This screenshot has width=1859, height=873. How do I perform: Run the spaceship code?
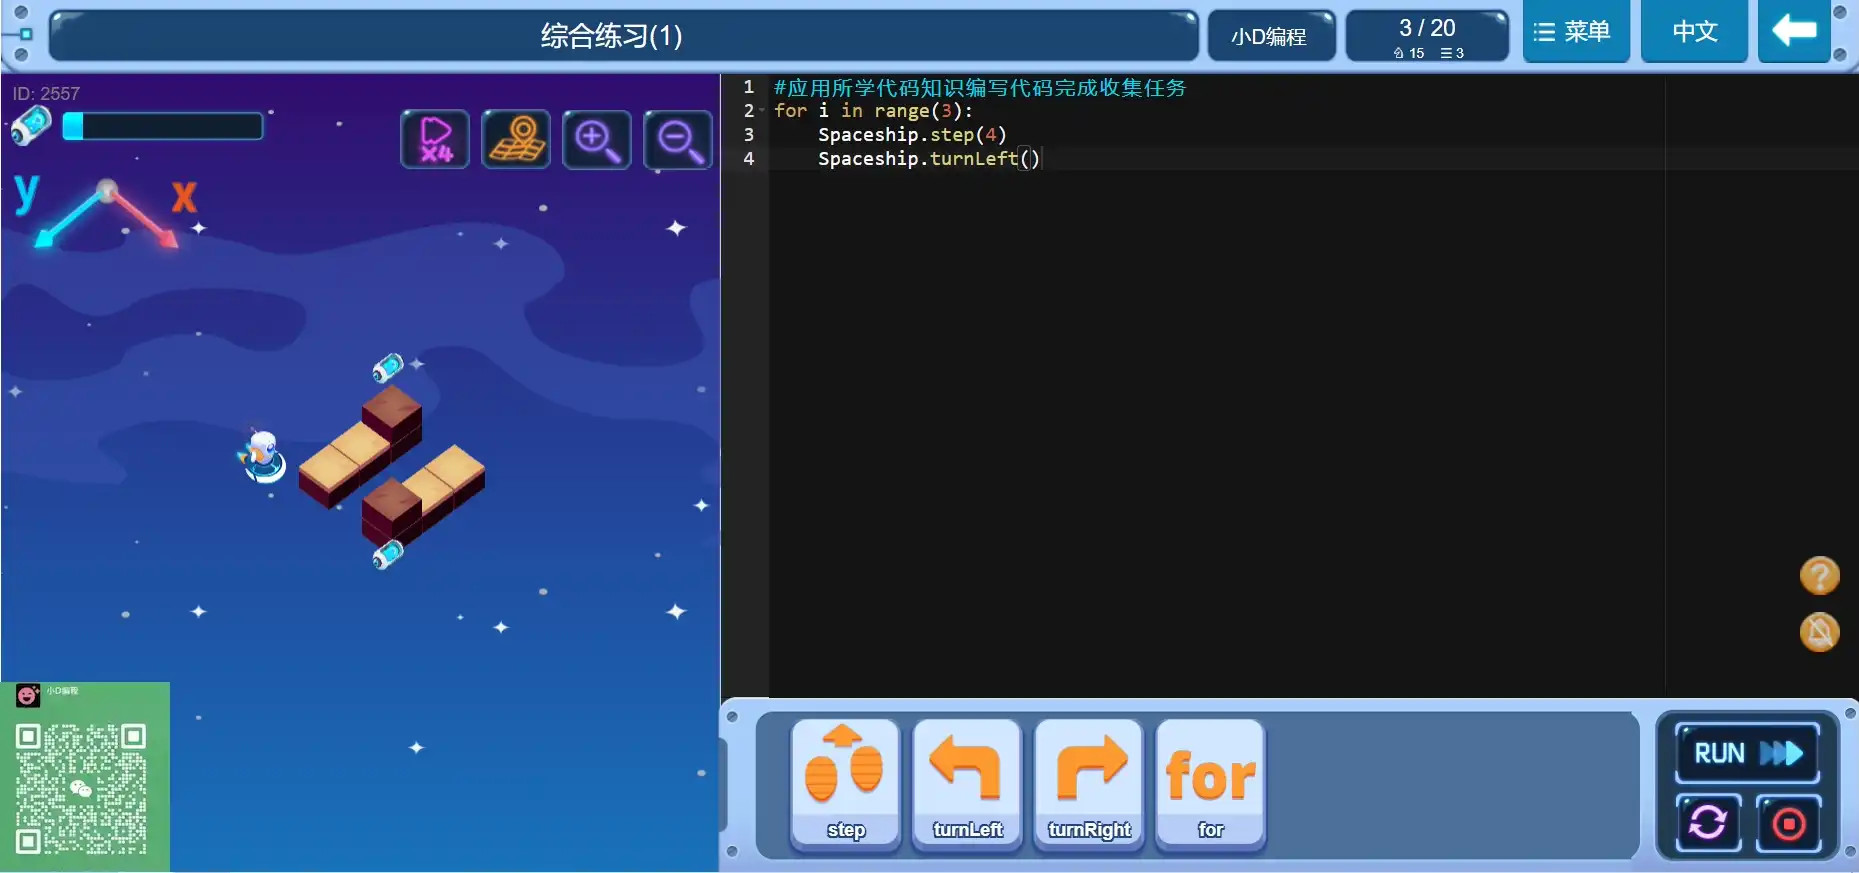[1746, 753]
